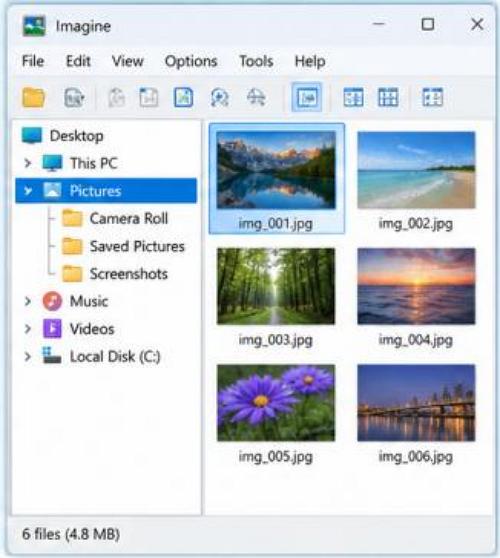
Task: Expand the Local Disk (C:) node
Action: [28, 357]
